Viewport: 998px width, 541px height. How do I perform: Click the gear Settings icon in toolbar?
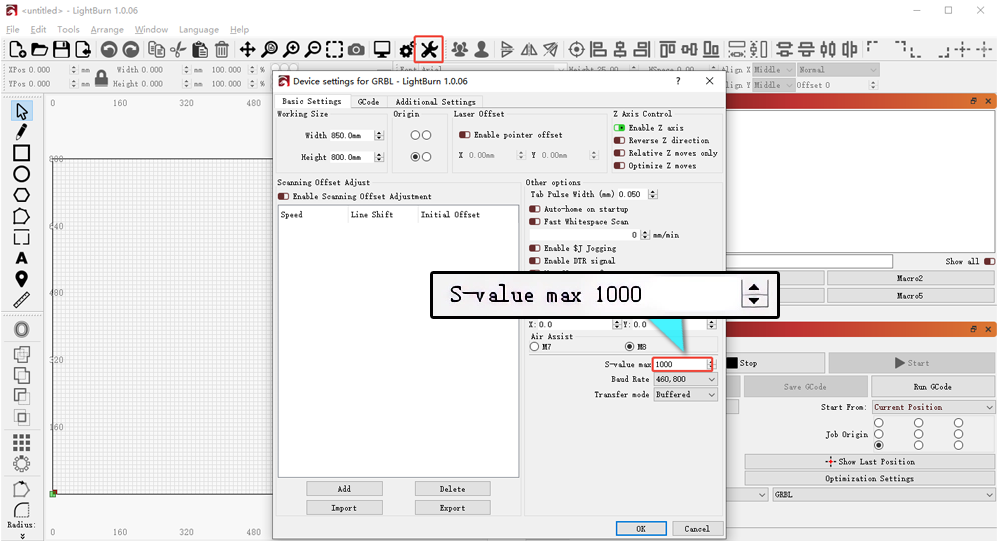point(406,50)
